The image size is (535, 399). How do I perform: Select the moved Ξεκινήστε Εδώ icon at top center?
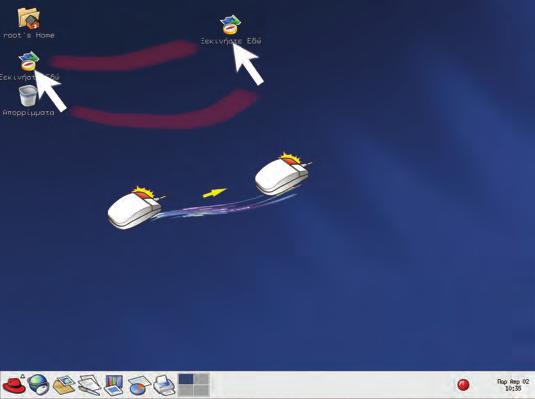tap(230, 25)
